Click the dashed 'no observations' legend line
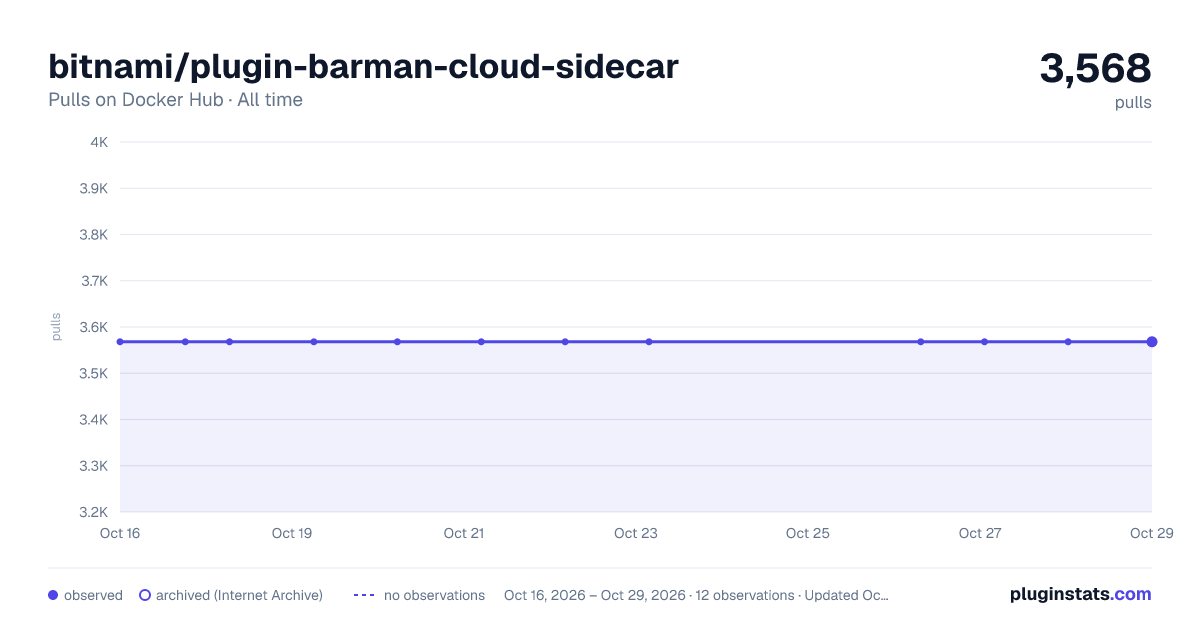The width and height of the screenshot is (1200, 630). (364, 595)
